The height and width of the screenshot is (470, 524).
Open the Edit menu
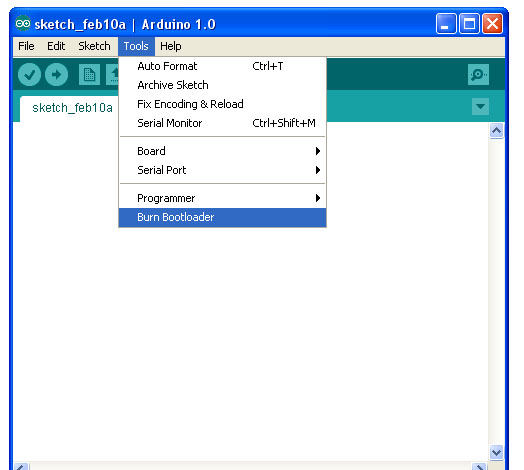[x=56, y=46]
